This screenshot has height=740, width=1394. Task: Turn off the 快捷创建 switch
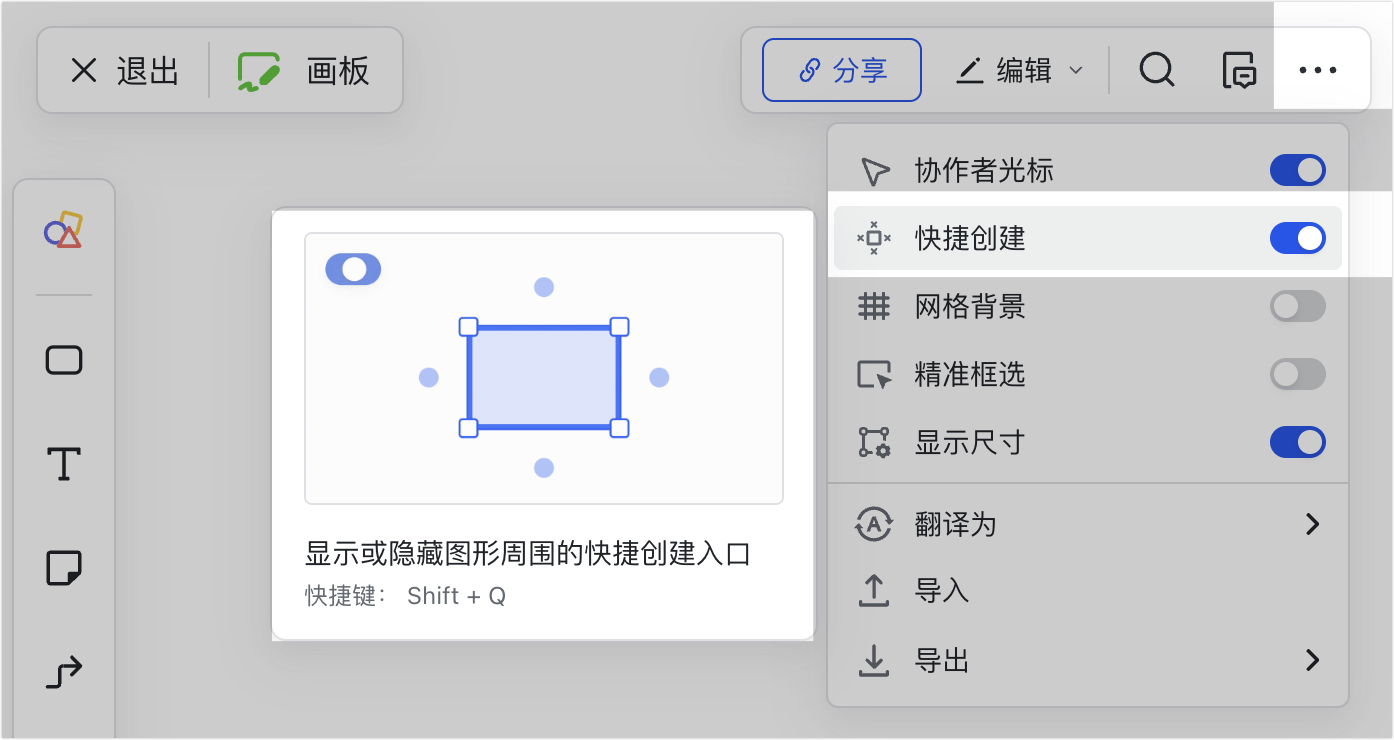[1297, 238]
